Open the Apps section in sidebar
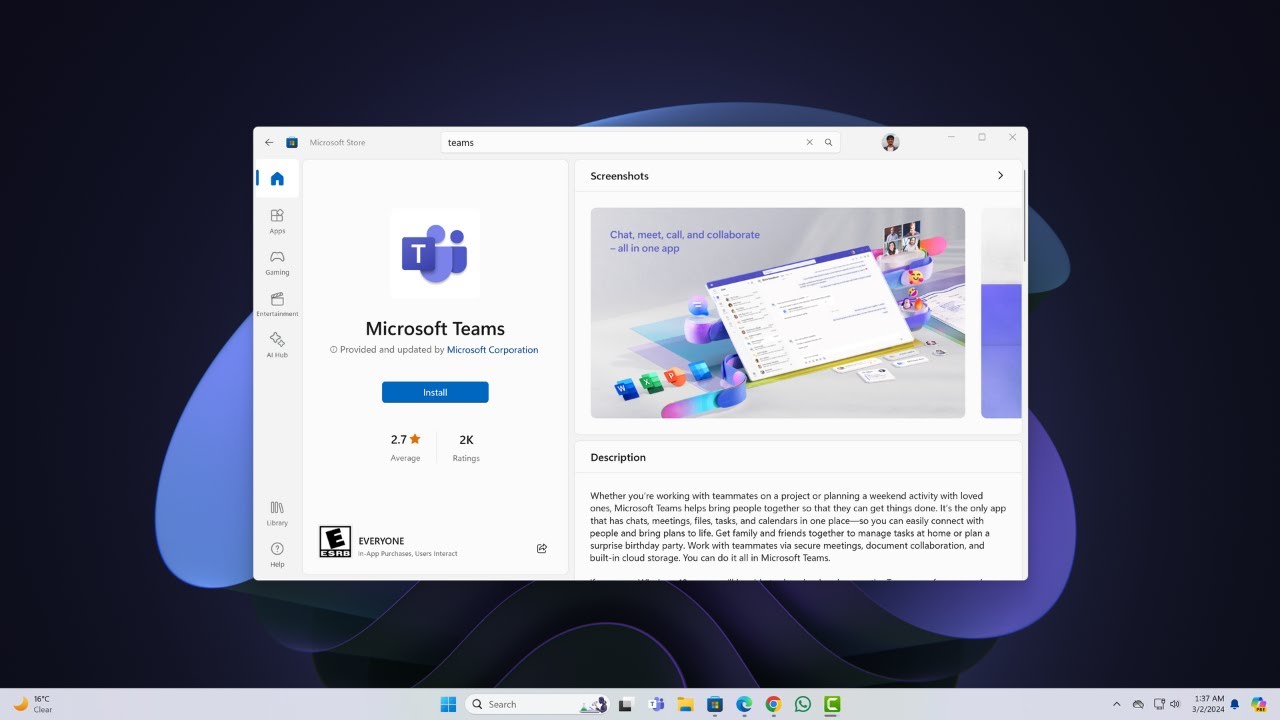Image resolution: width=1280 pixels, height=720 pixels. [x=277, y=221]
